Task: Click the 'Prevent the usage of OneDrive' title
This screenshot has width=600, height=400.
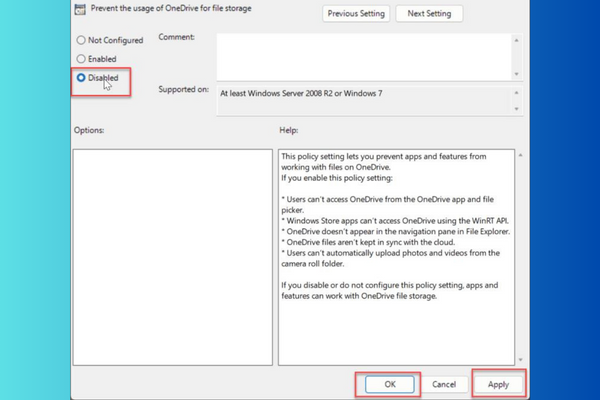Action: pos(171,8)
